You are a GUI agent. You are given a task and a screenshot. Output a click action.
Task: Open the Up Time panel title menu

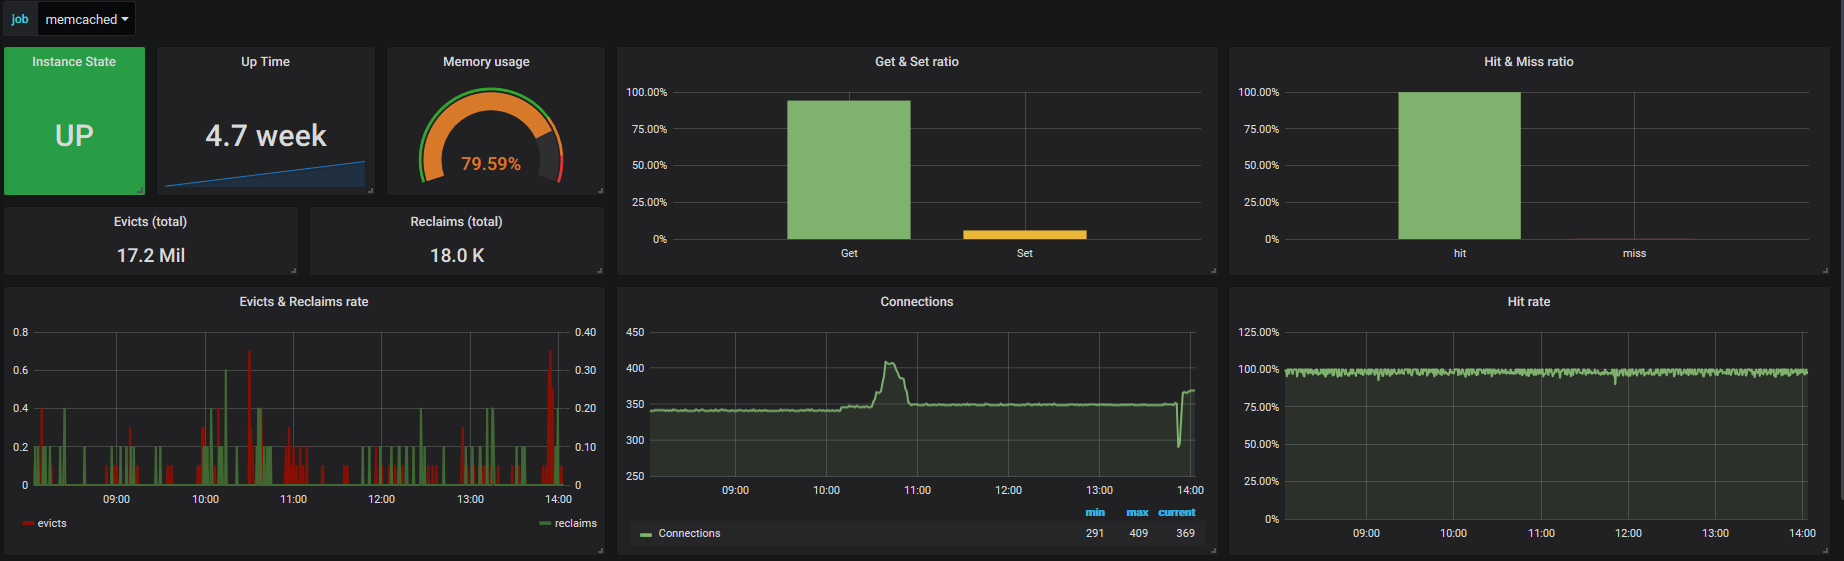click(x=265, y=62)
